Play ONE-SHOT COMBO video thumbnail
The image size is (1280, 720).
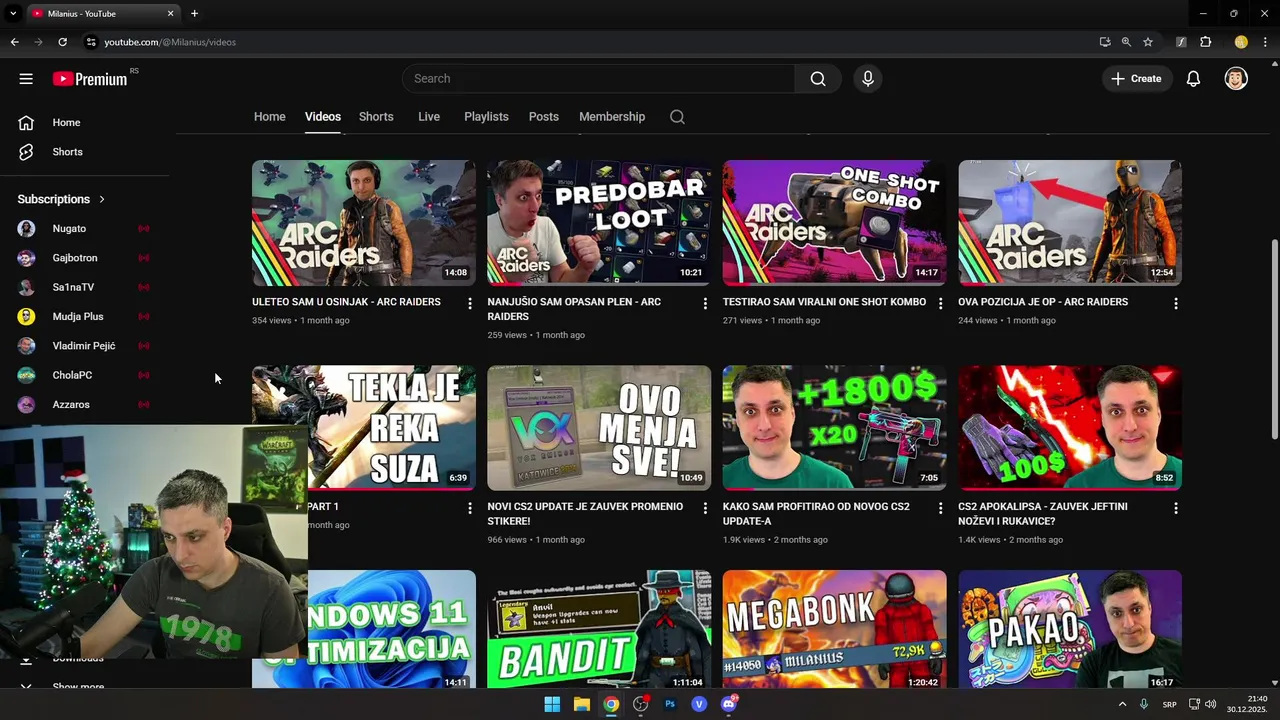click(x=835, y=223)
